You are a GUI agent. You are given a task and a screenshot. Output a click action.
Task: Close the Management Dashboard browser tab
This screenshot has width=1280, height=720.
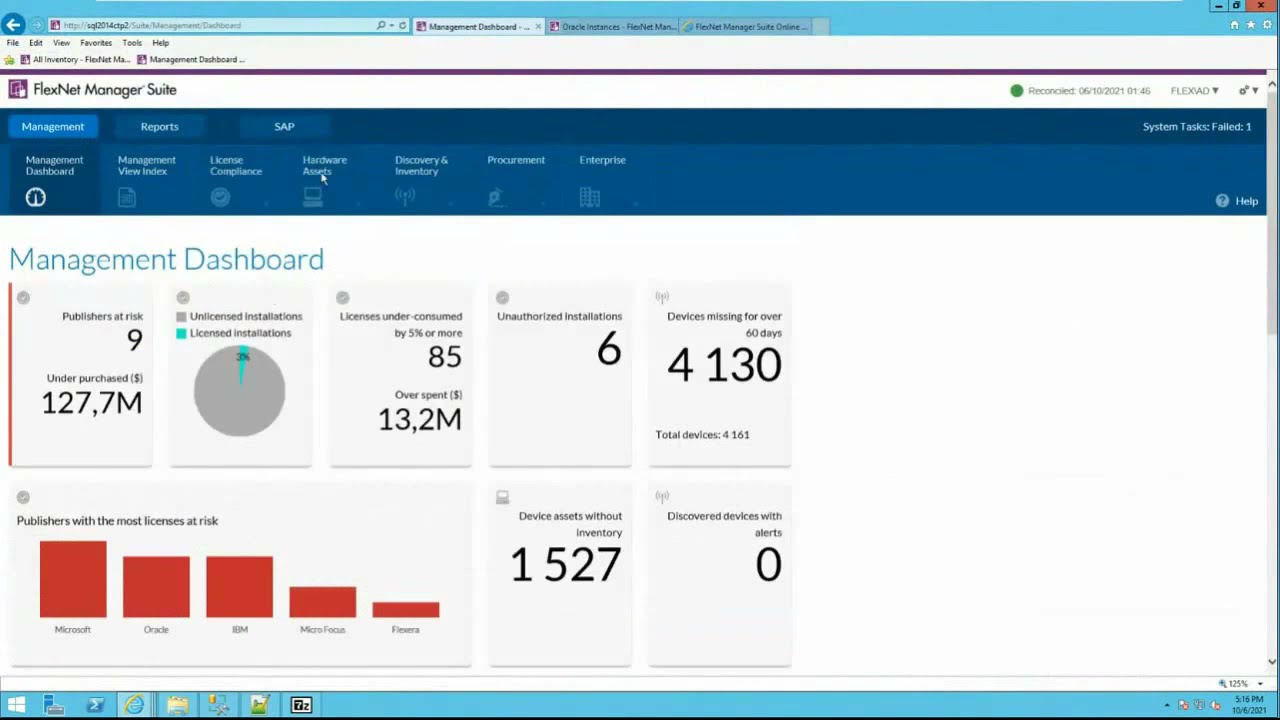point(539,27)
